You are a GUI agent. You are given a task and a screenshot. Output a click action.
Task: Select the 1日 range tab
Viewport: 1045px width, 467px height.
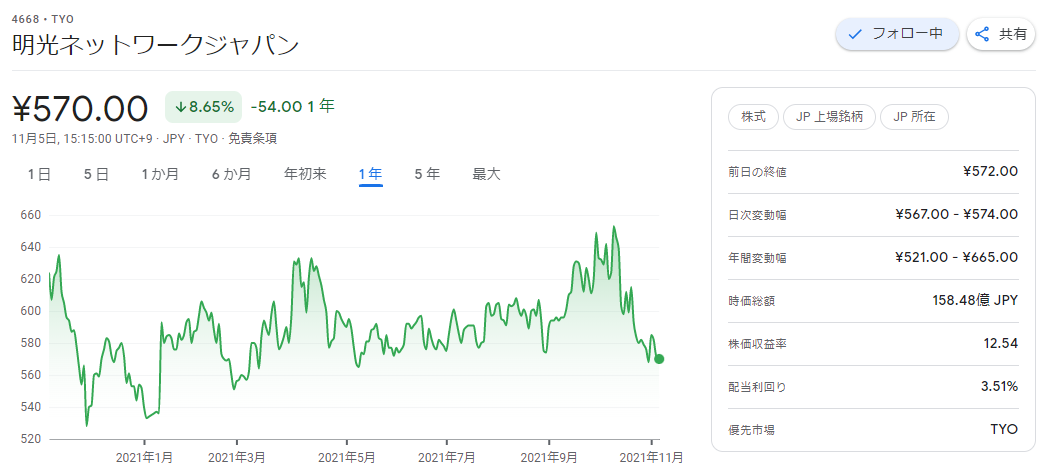click(x=39, y=175)
